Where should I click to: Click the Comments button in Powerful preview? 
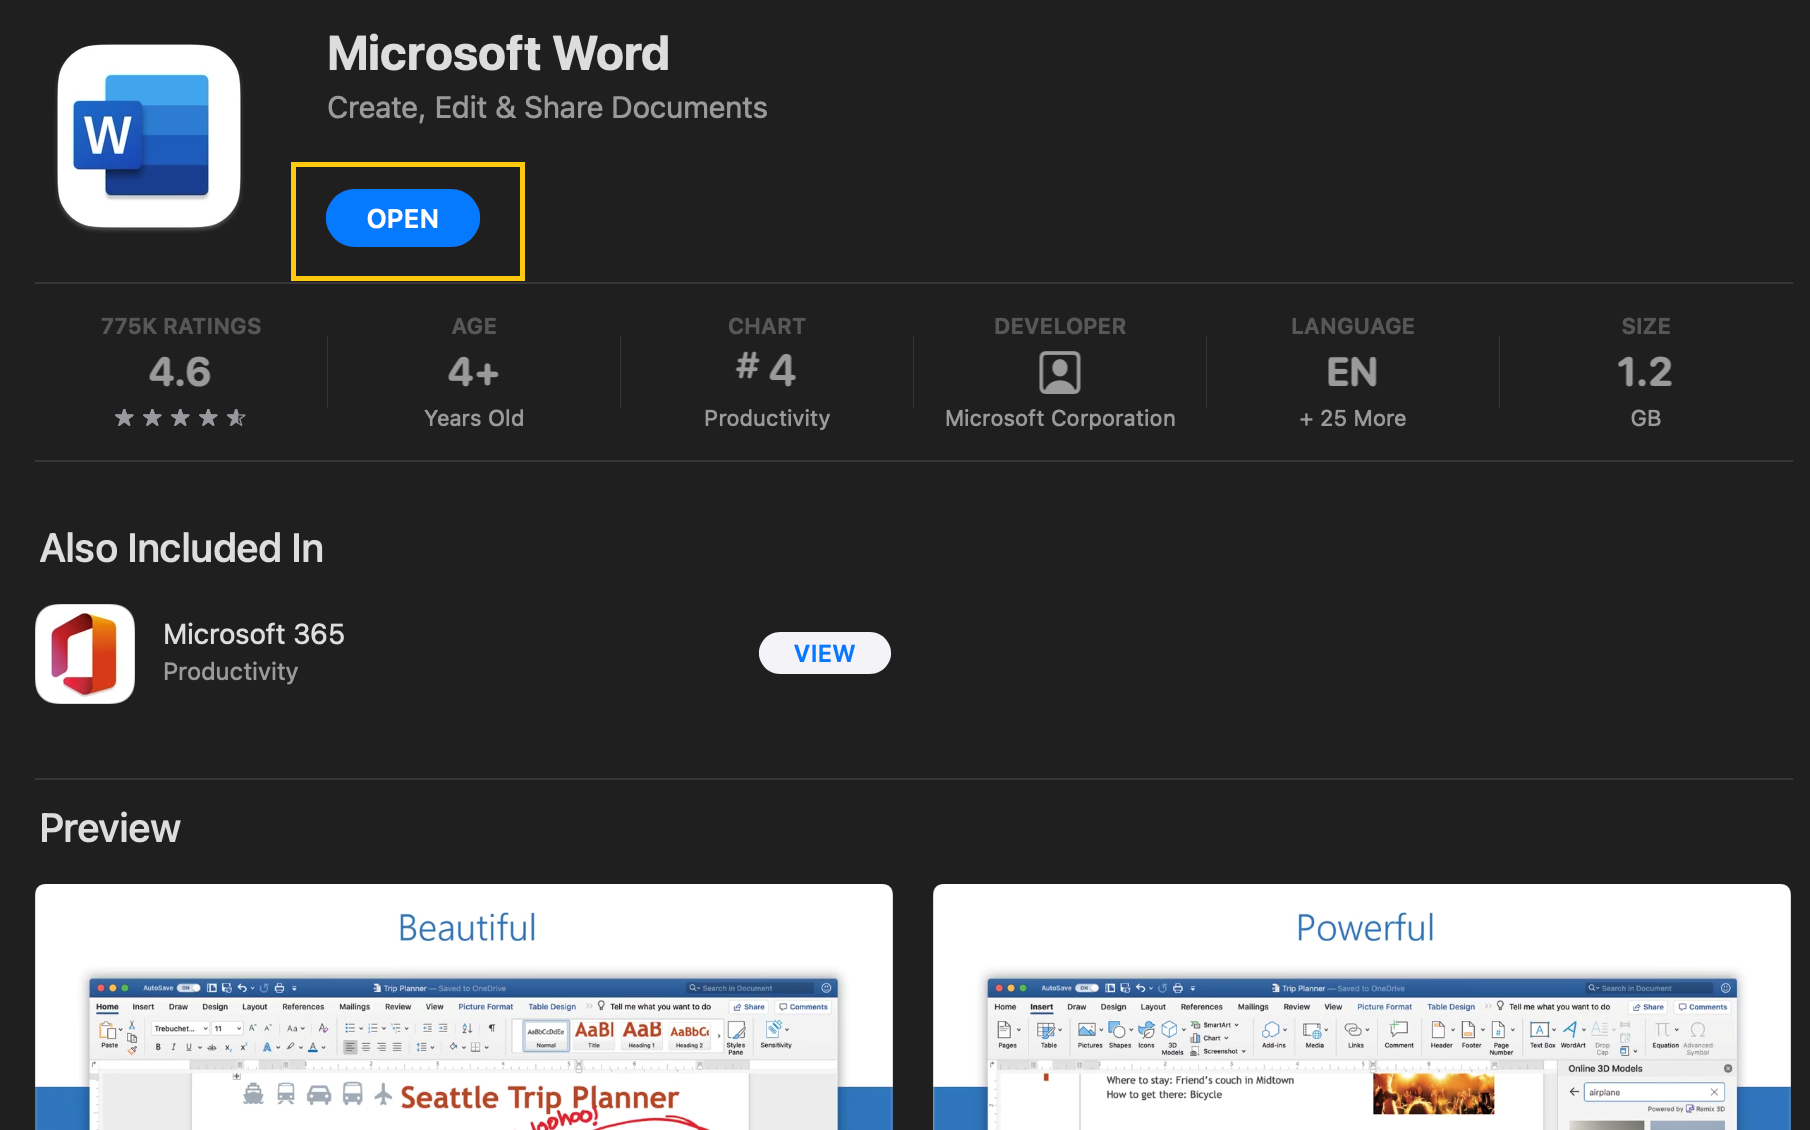pos(1703,1007)
